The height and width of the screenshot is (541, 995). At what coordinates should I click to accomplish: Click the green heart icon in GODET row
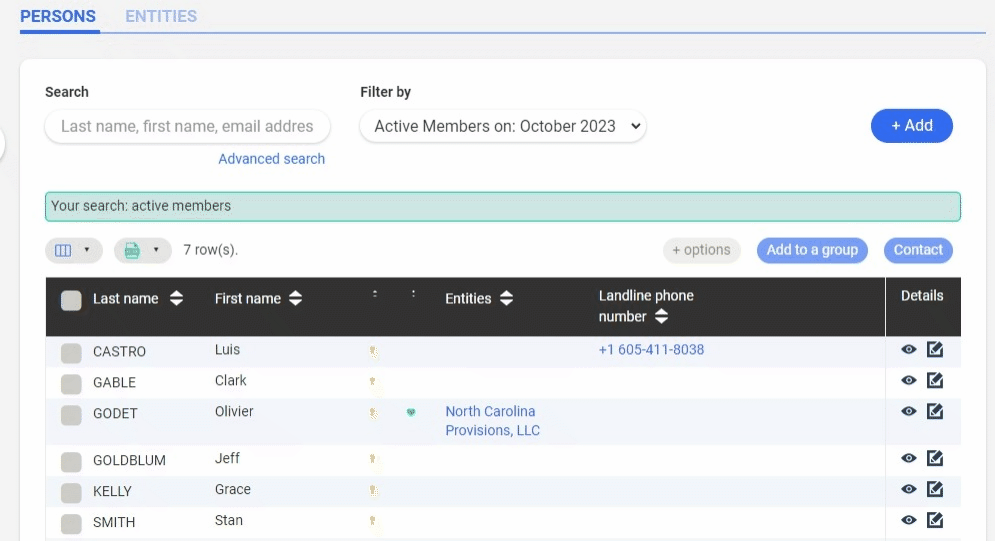(x=411, y=412)
